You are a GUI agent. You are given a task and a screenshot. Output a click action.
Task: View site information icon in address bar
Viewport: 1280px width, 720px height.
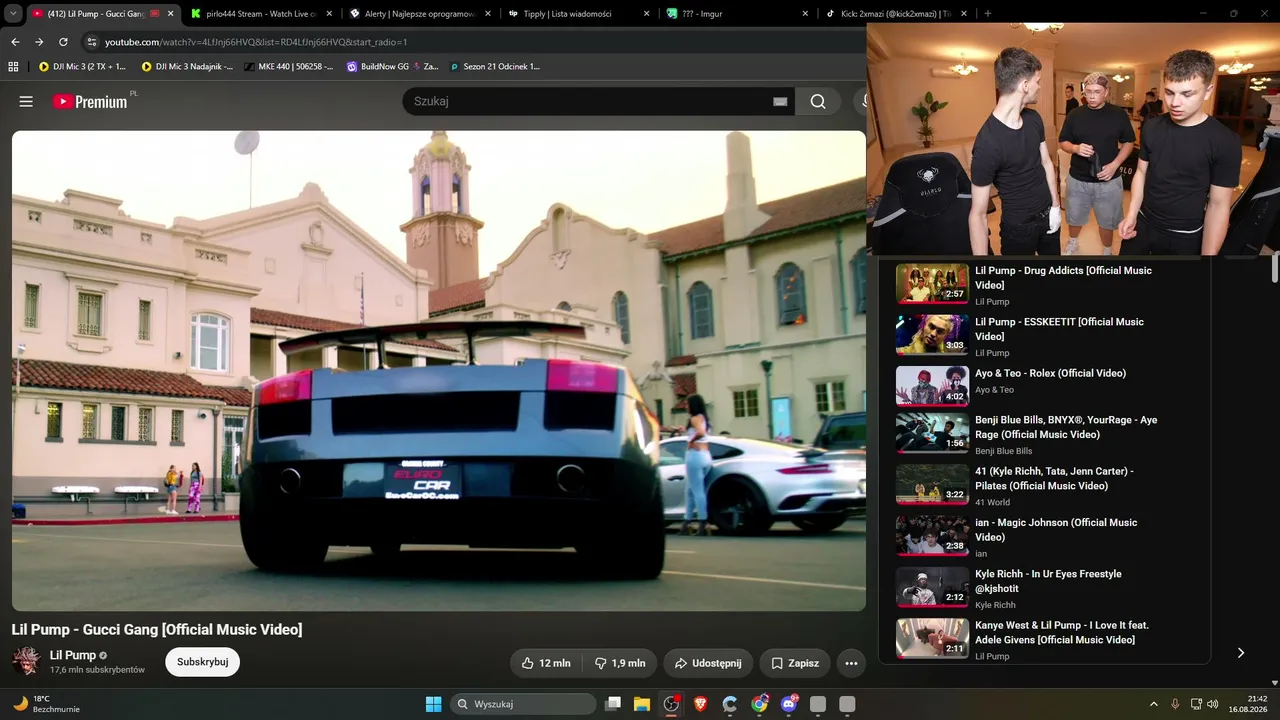[x=92, y=42]
